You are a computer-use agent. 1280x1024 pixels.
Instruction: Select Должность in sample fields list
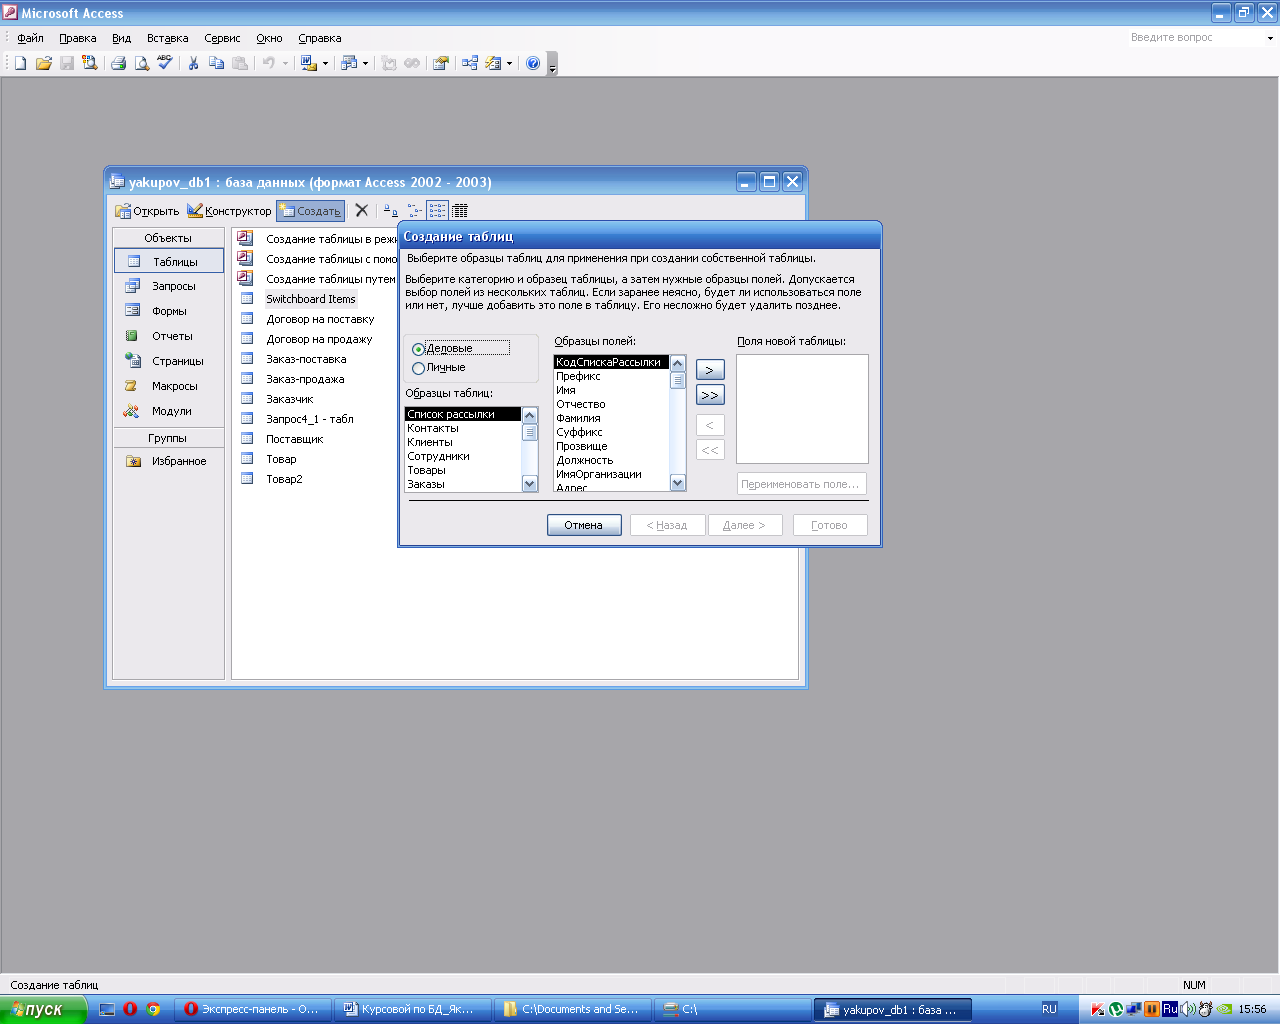[611, 460]
